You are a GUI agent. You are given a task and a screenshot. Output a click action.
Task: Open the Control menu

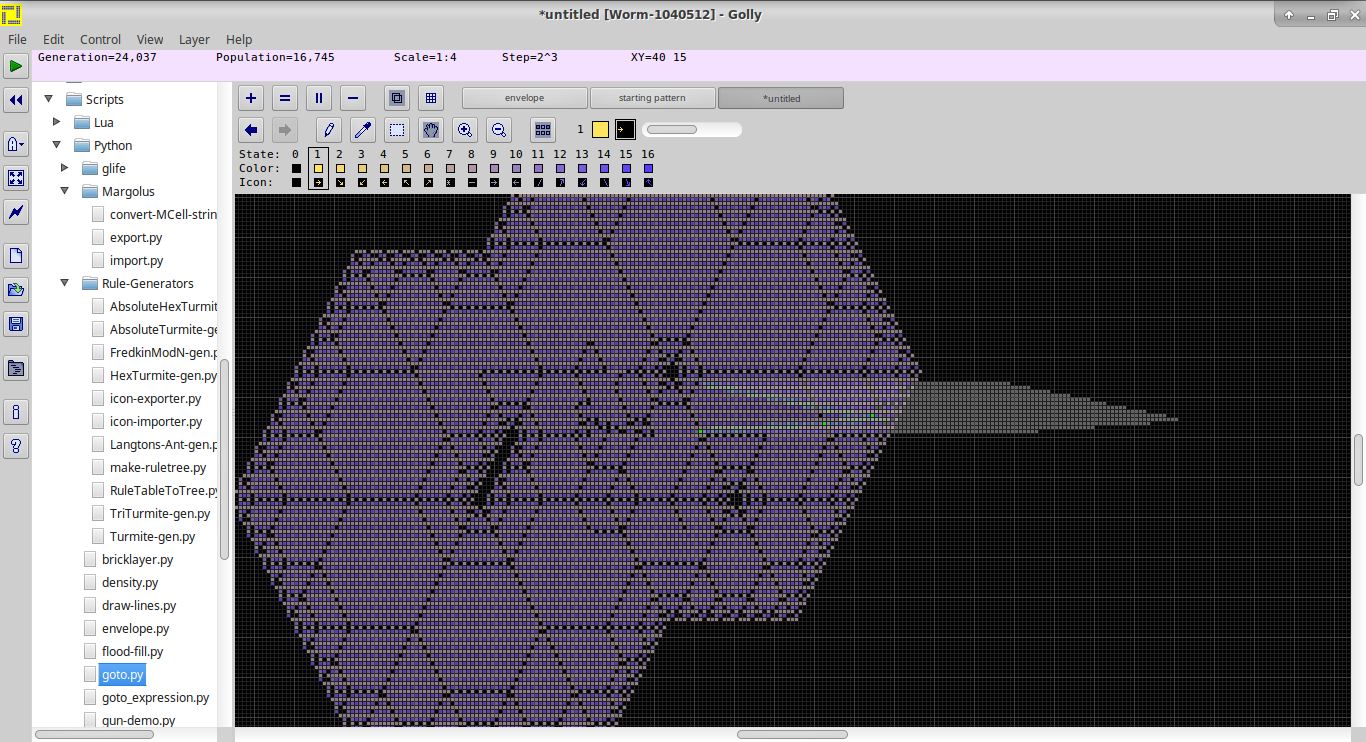[x=100, y=40]
